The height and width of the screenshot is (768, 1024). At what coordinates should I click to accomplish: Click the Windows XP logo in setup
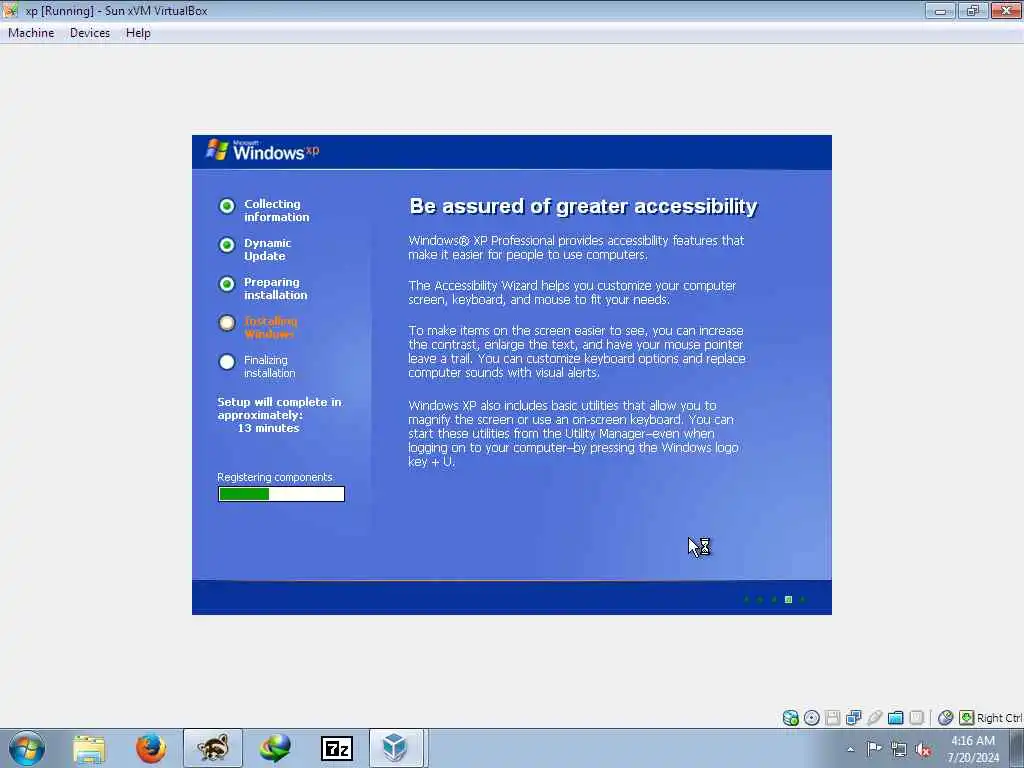(263, 151)
